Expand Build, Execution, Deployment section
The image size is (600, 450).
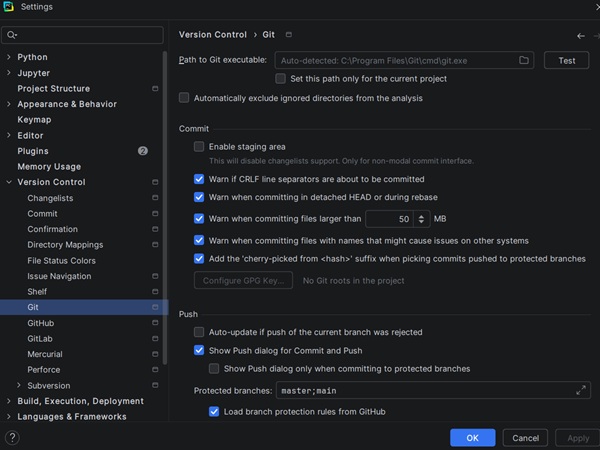9,401
